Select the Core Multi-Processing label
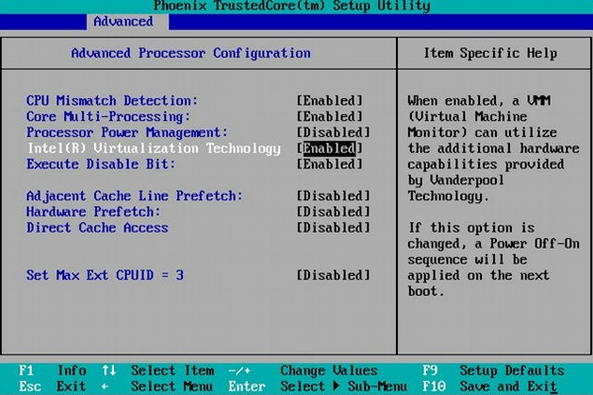The height and width of the screenshot is (395, 593). coord(108,117)
